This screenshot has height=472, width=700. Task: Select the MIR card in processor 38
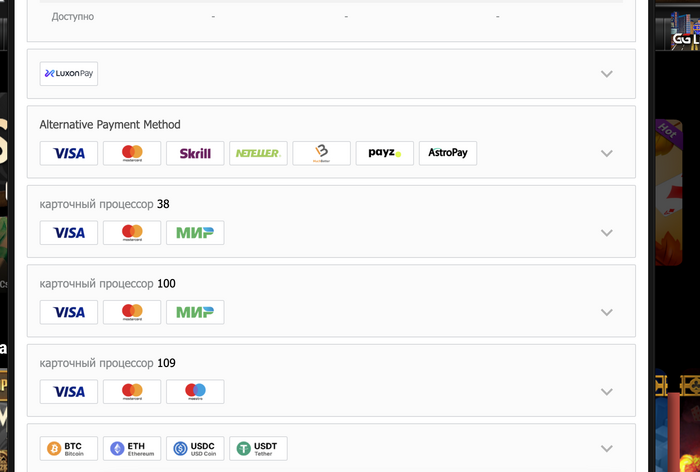click(x=195, y=233)
